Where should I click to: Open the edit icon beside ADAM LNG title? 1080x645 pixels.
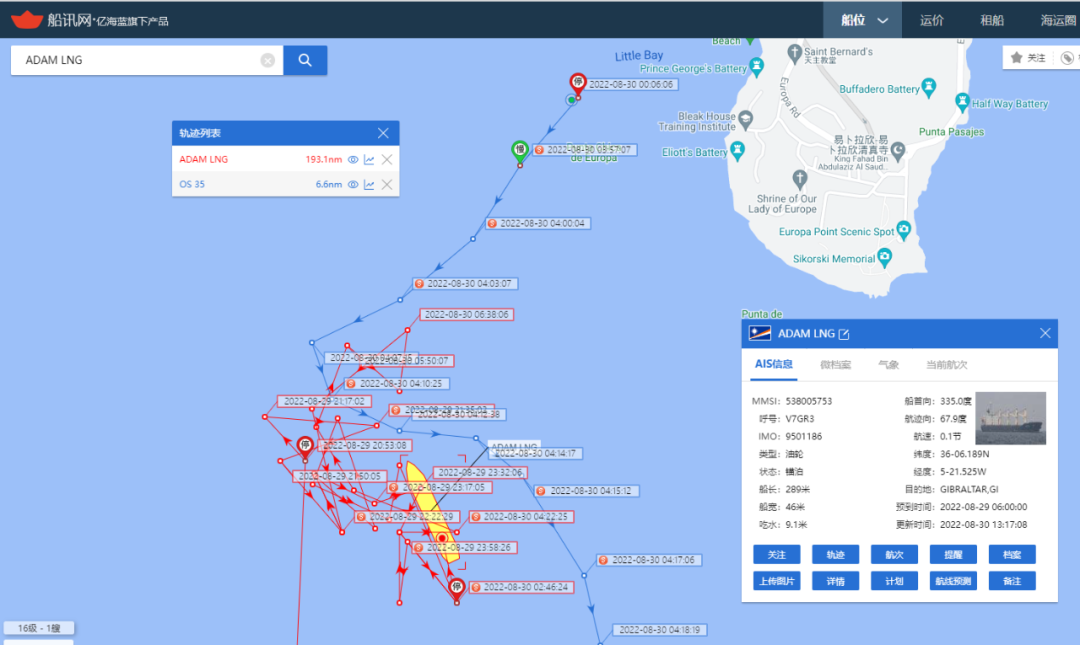point(844,334)
